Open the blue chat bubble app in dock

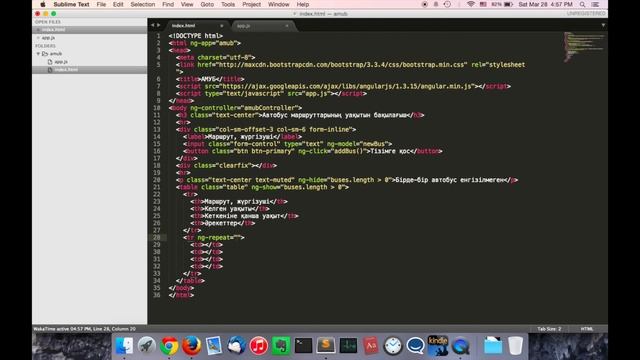416,346
